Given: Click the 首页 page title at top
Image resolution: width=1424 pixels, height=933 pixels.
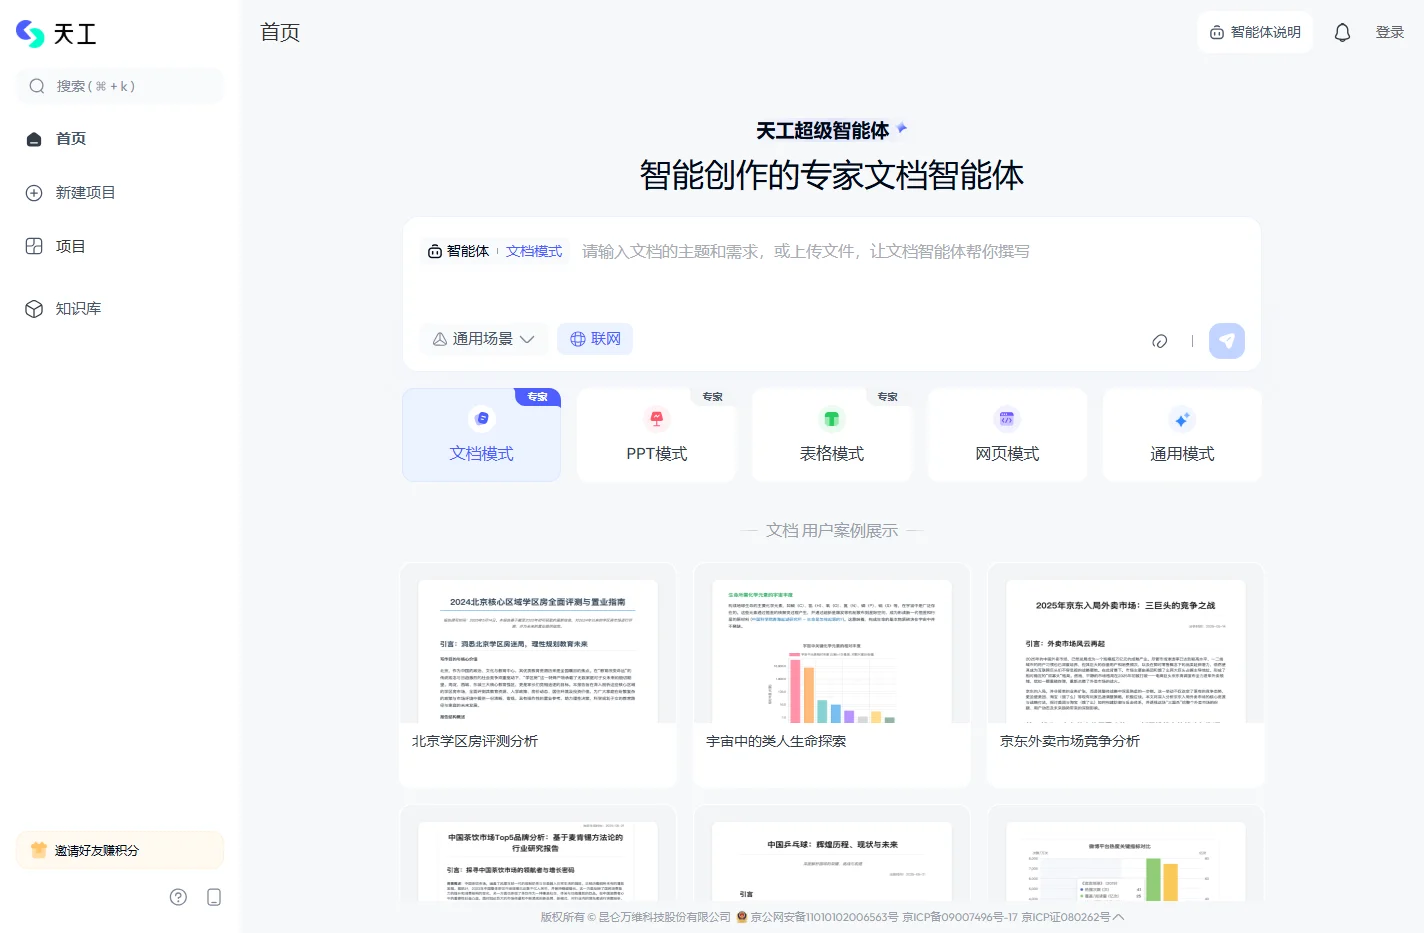Looking at the screenshot, I should (x=280, y=32).
